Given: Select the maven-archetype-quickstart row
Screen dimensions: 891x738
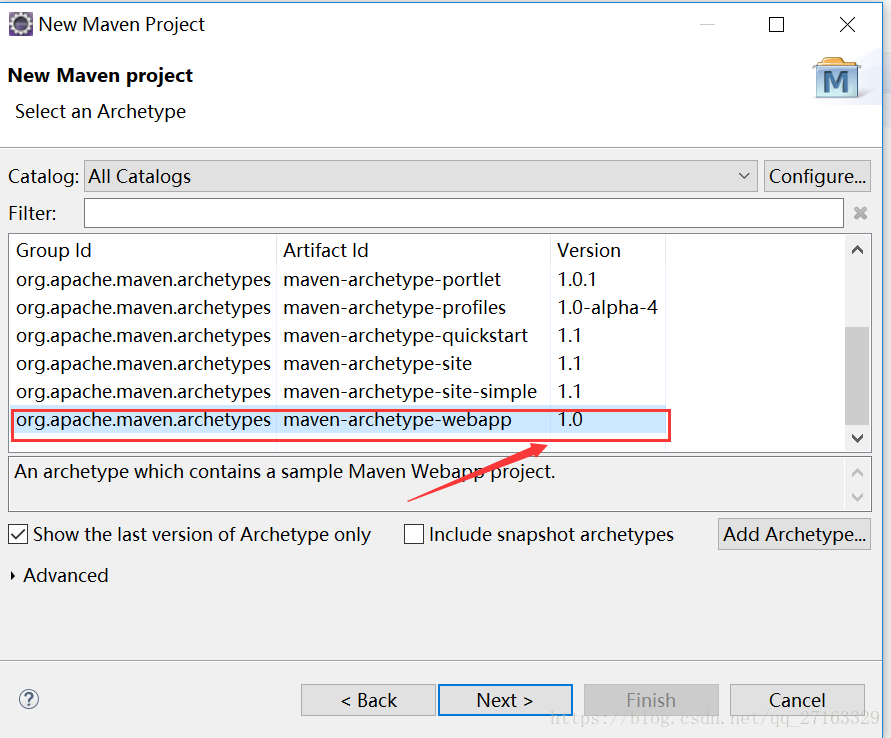Looking at the screenshot, I should [338, 335].
